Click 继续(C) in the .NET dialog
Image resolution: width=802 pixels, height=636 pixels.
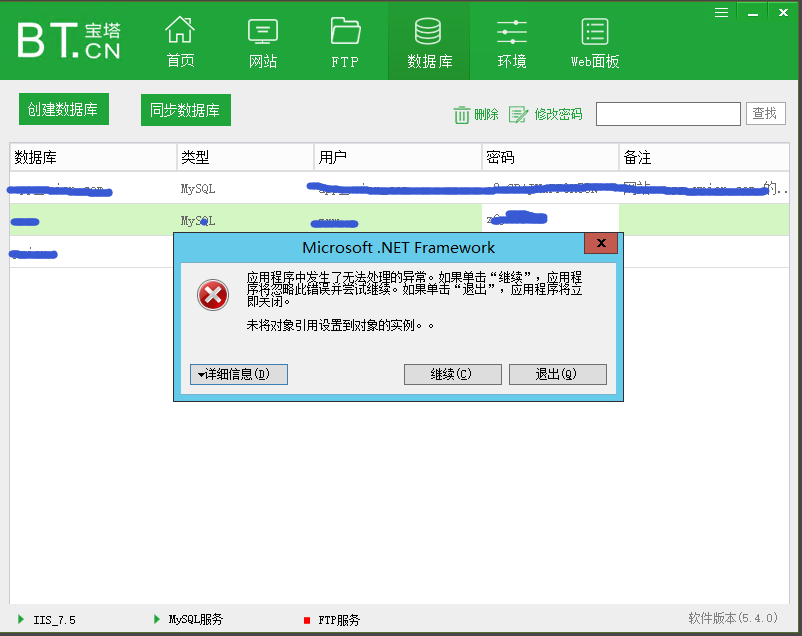click(x=452, y=374)
